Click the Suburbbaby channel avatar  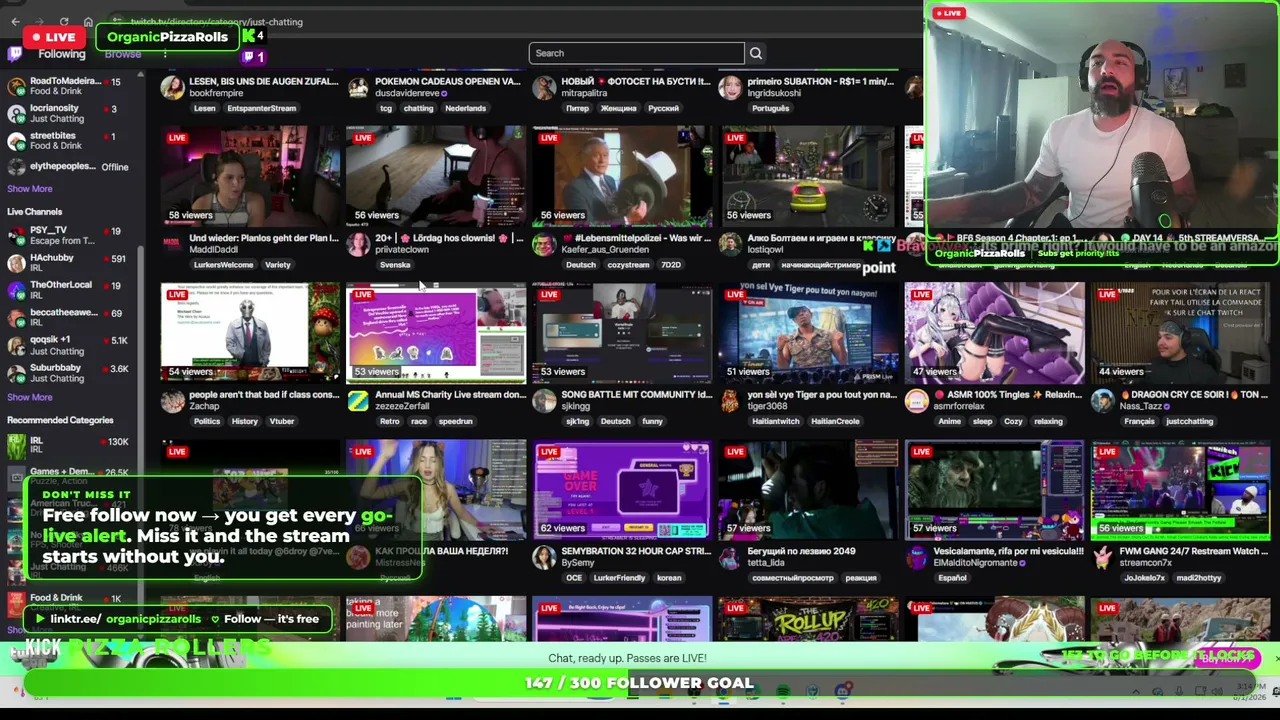tap(16, 372)
